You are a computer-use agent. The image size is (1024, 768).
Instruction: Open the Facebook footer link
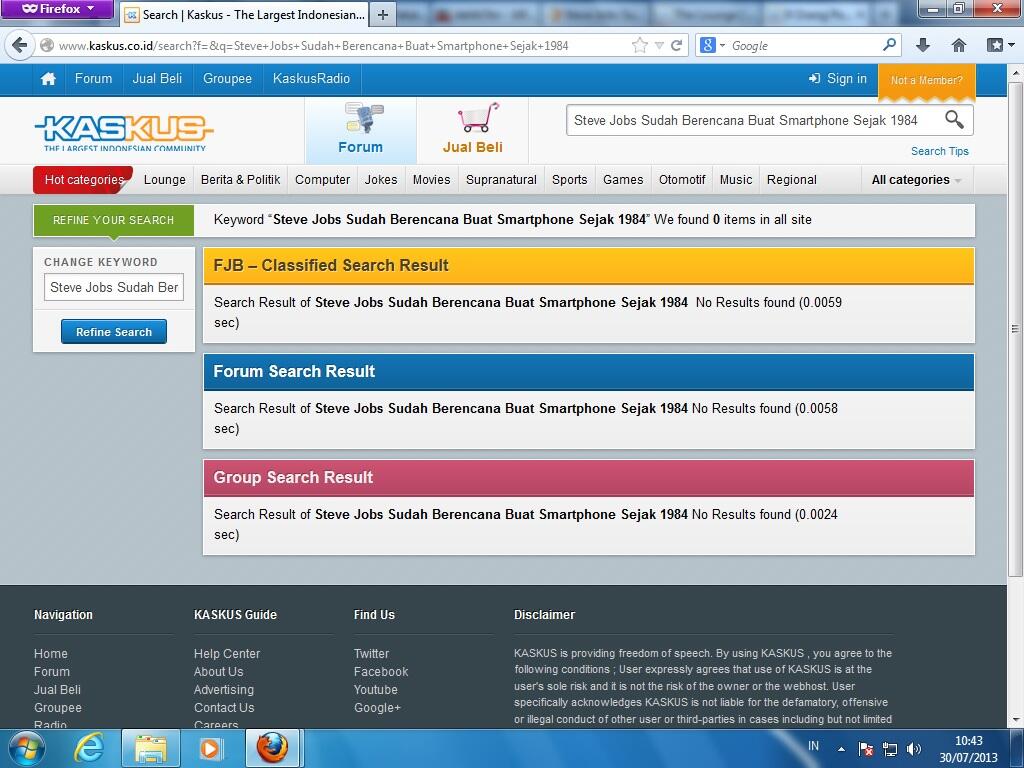pyautogui.click(x=381, y=671)
